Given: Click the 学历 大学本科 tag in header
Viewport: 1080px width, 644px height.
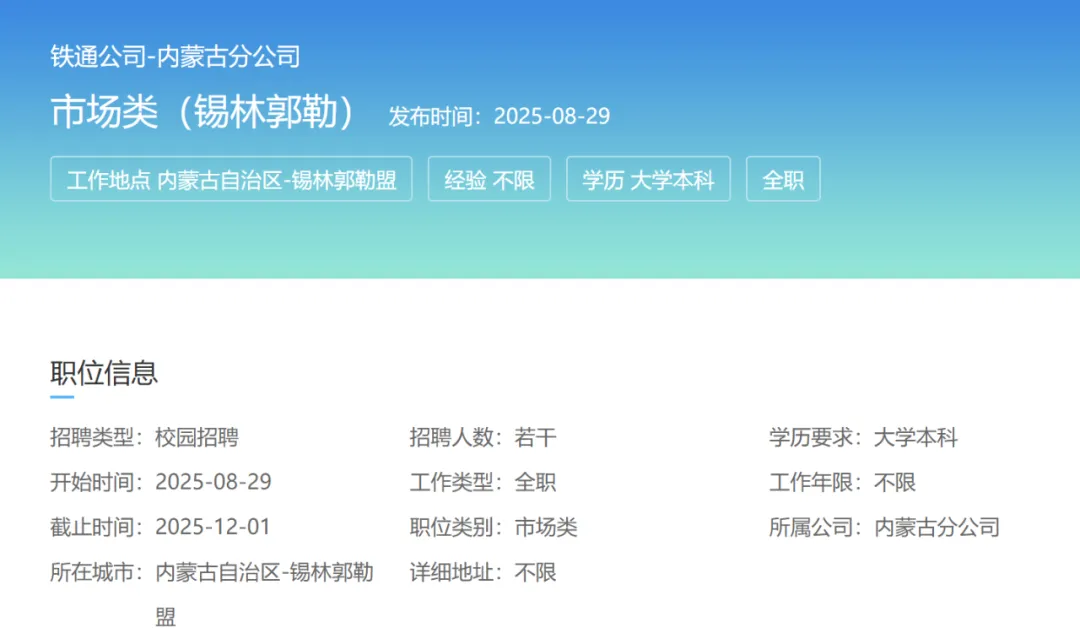Looking at the screenshot, I should pos(648,179).
